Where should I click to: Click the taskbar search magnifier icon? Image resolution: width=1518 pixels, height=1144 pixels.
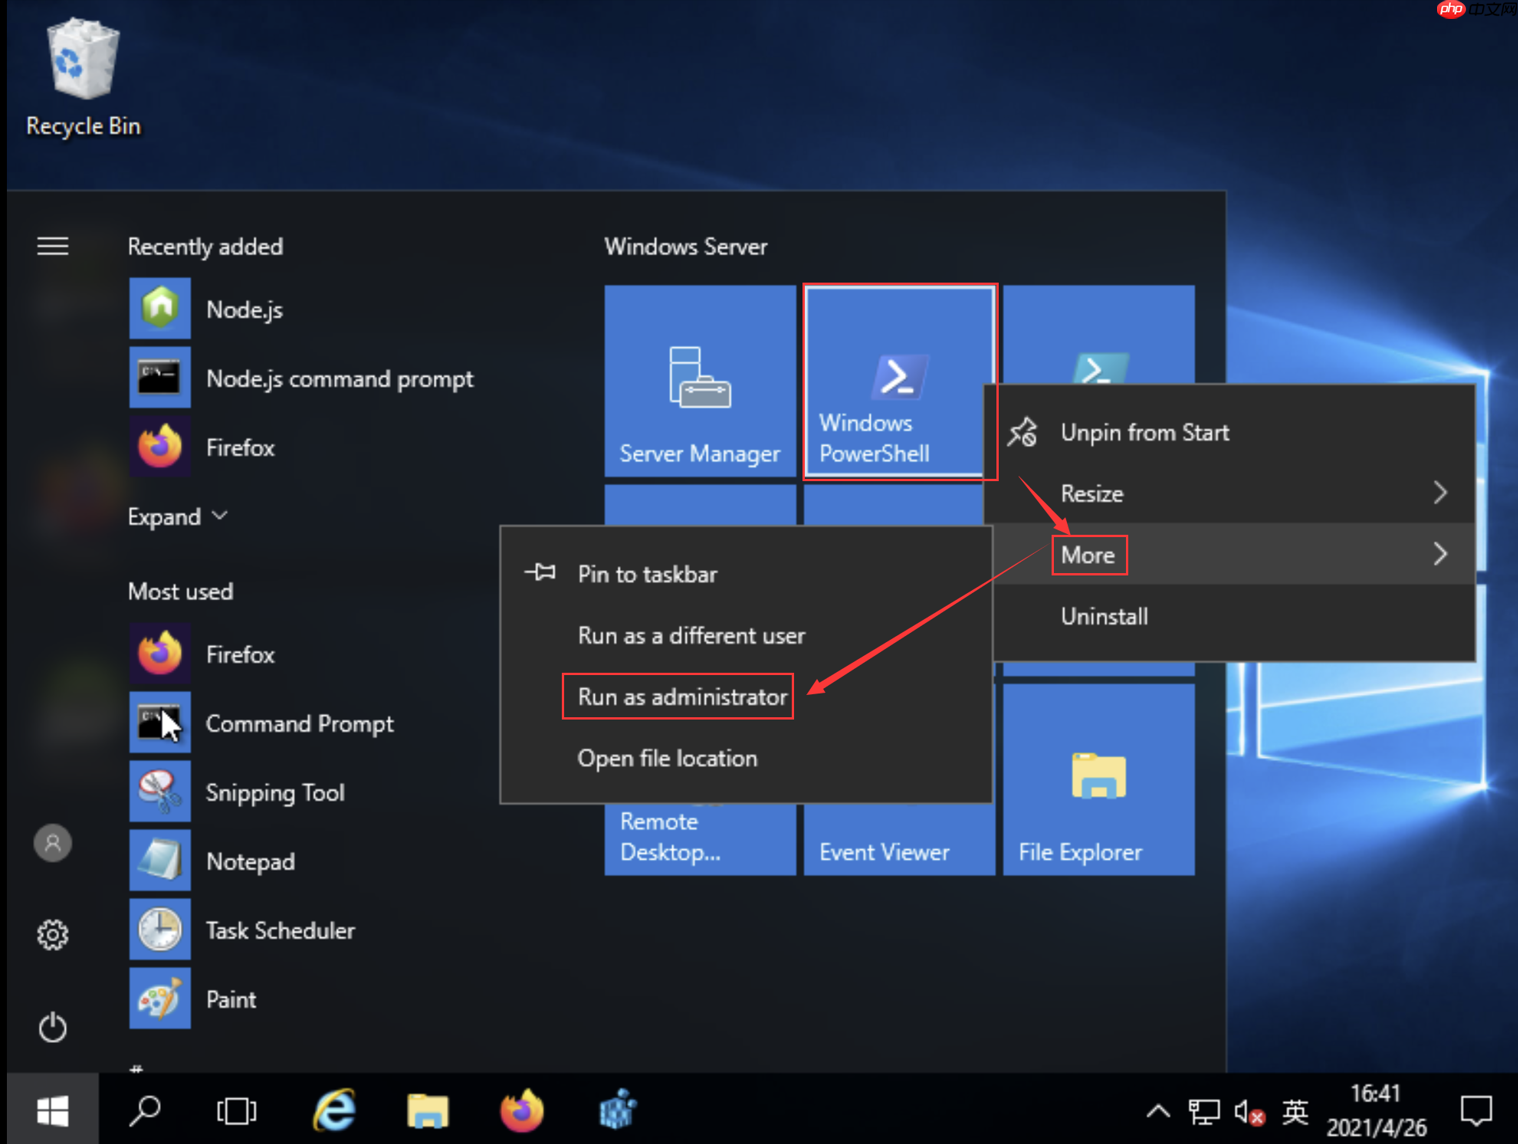pyautogui.click(x=146, y=1110)
